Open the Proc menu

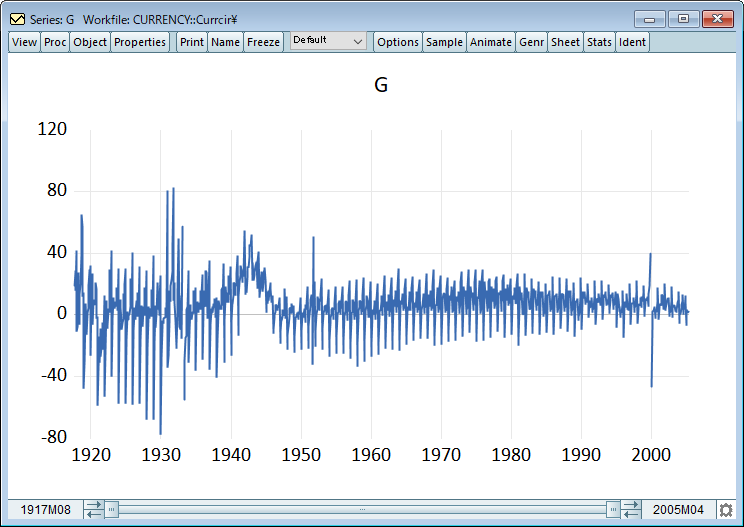pos(55,42)
